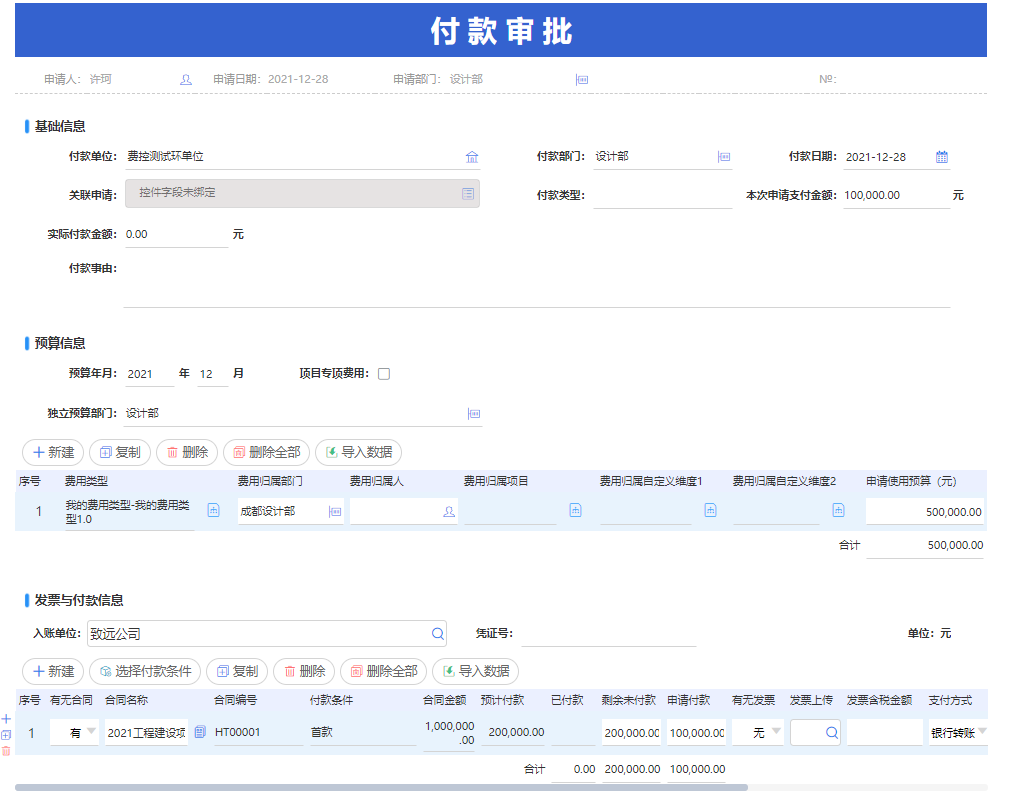
Task: Click the 费用归属自定义维度1 picker icon
Action: [710, 510]
